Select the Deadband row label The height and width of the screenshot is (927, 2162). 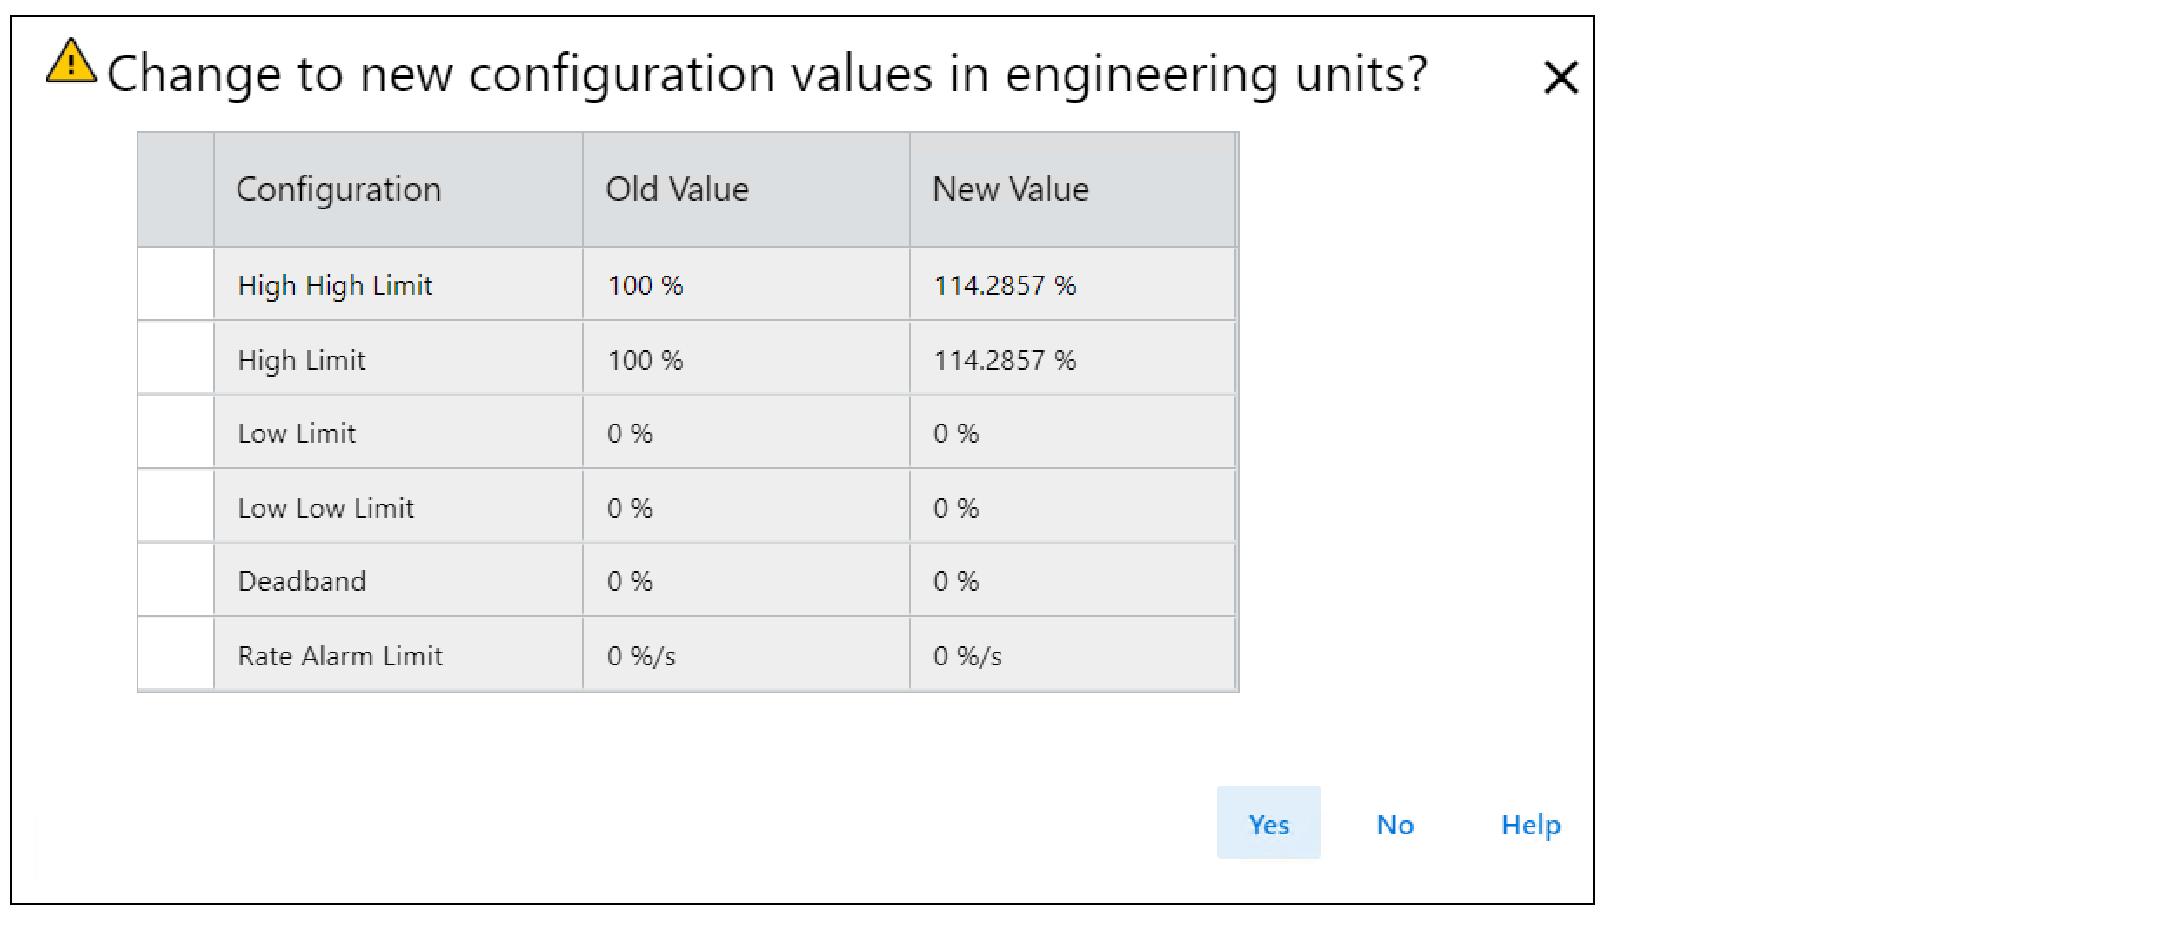301,581
